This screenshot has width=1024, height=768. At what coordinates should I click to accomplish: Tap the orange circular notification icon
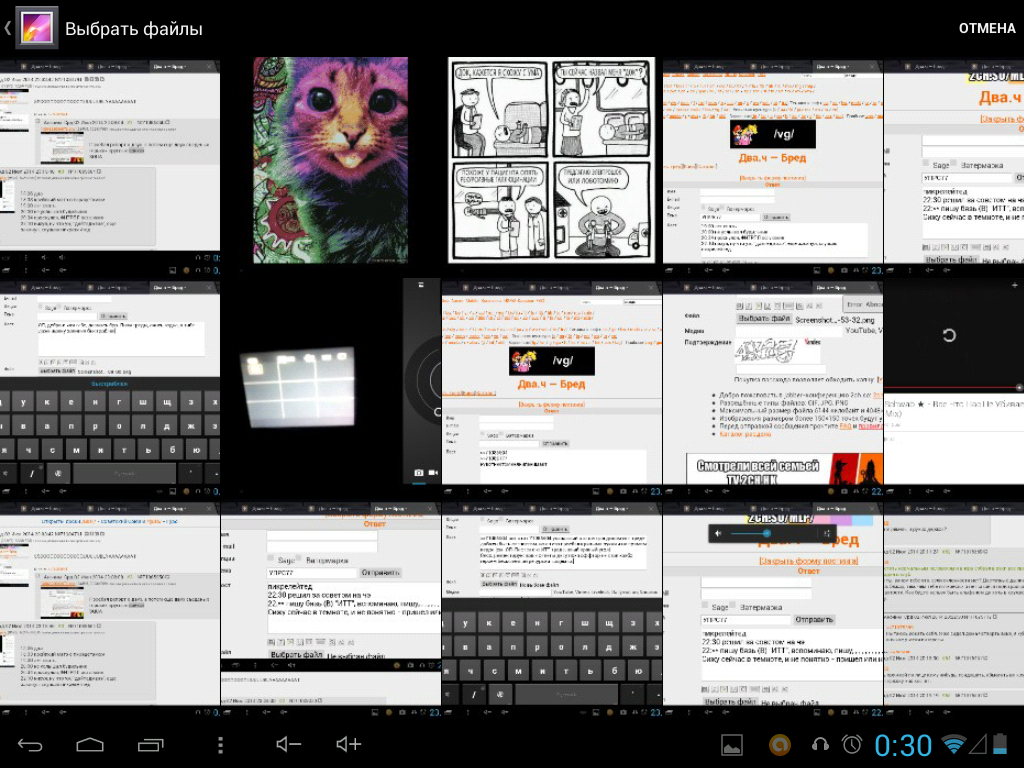tap(780, 744)
